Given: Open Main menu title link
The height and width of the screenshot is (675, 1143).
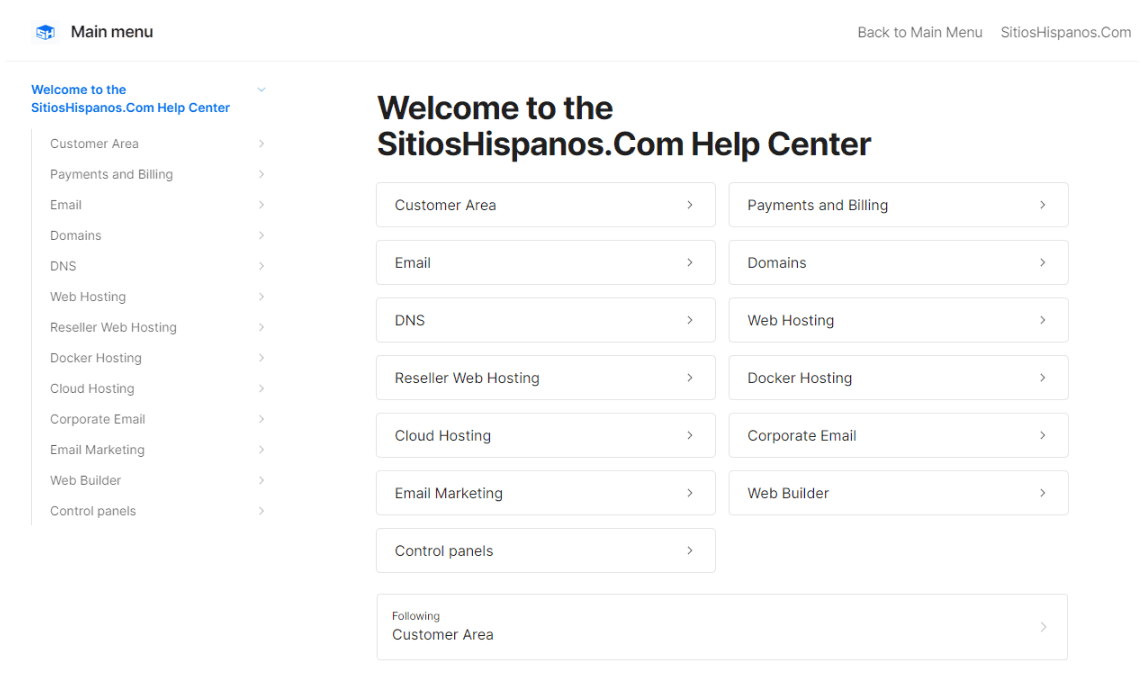Looking at the screenshot, I should (x=112, y=32).
